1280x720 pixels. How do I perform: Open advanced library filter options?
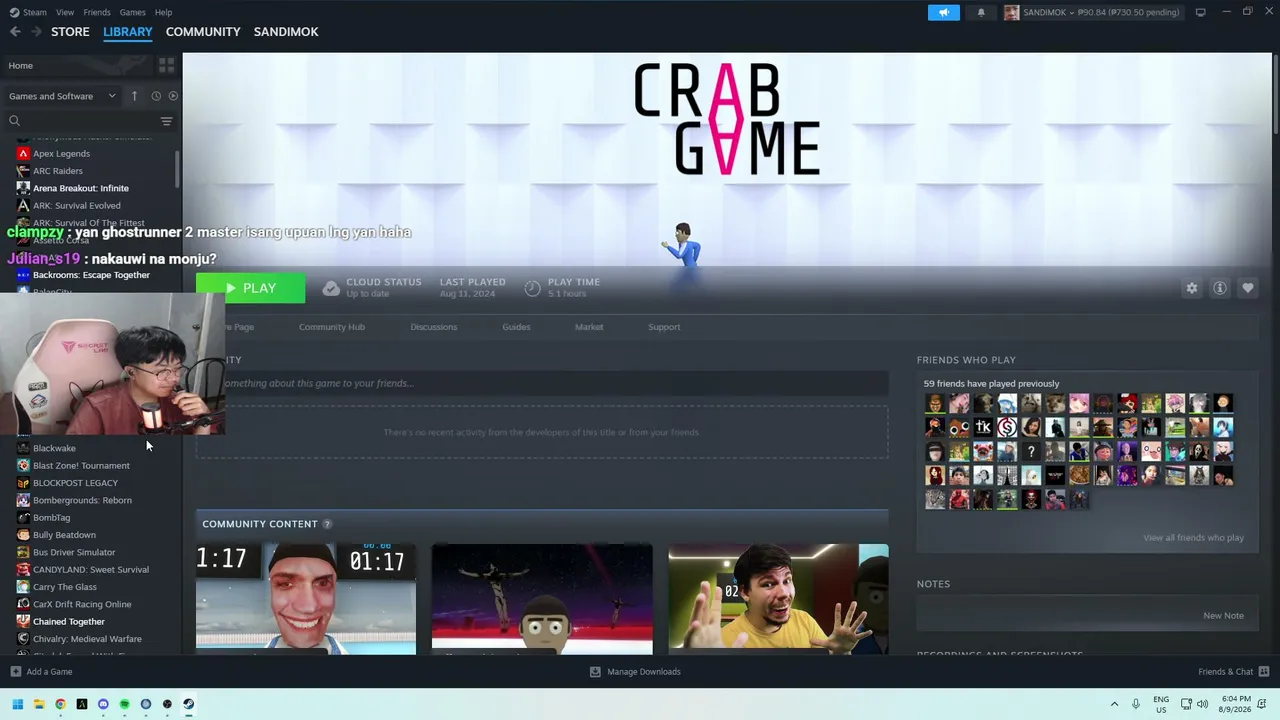166,121
